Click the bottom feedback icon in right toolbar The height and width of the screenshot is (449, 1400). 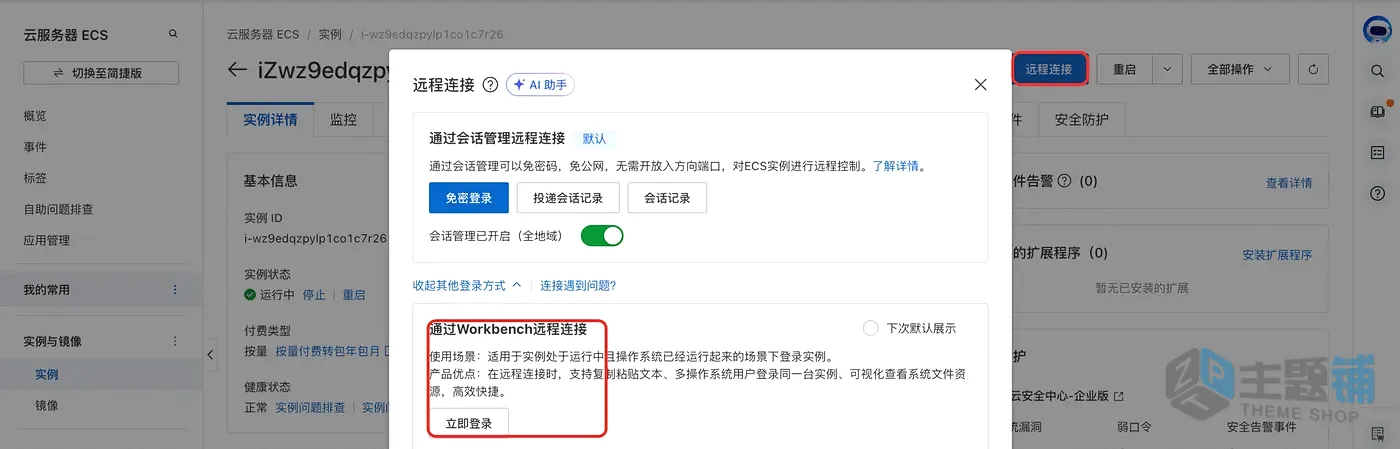(x=1378, y=432)
